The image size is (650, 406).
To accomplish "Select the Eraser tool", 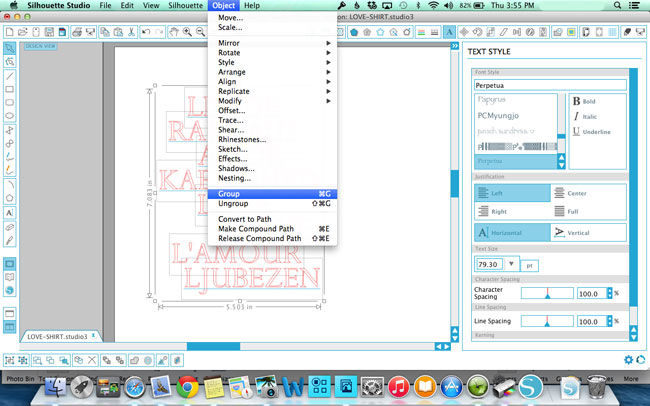I will [10, 227].
